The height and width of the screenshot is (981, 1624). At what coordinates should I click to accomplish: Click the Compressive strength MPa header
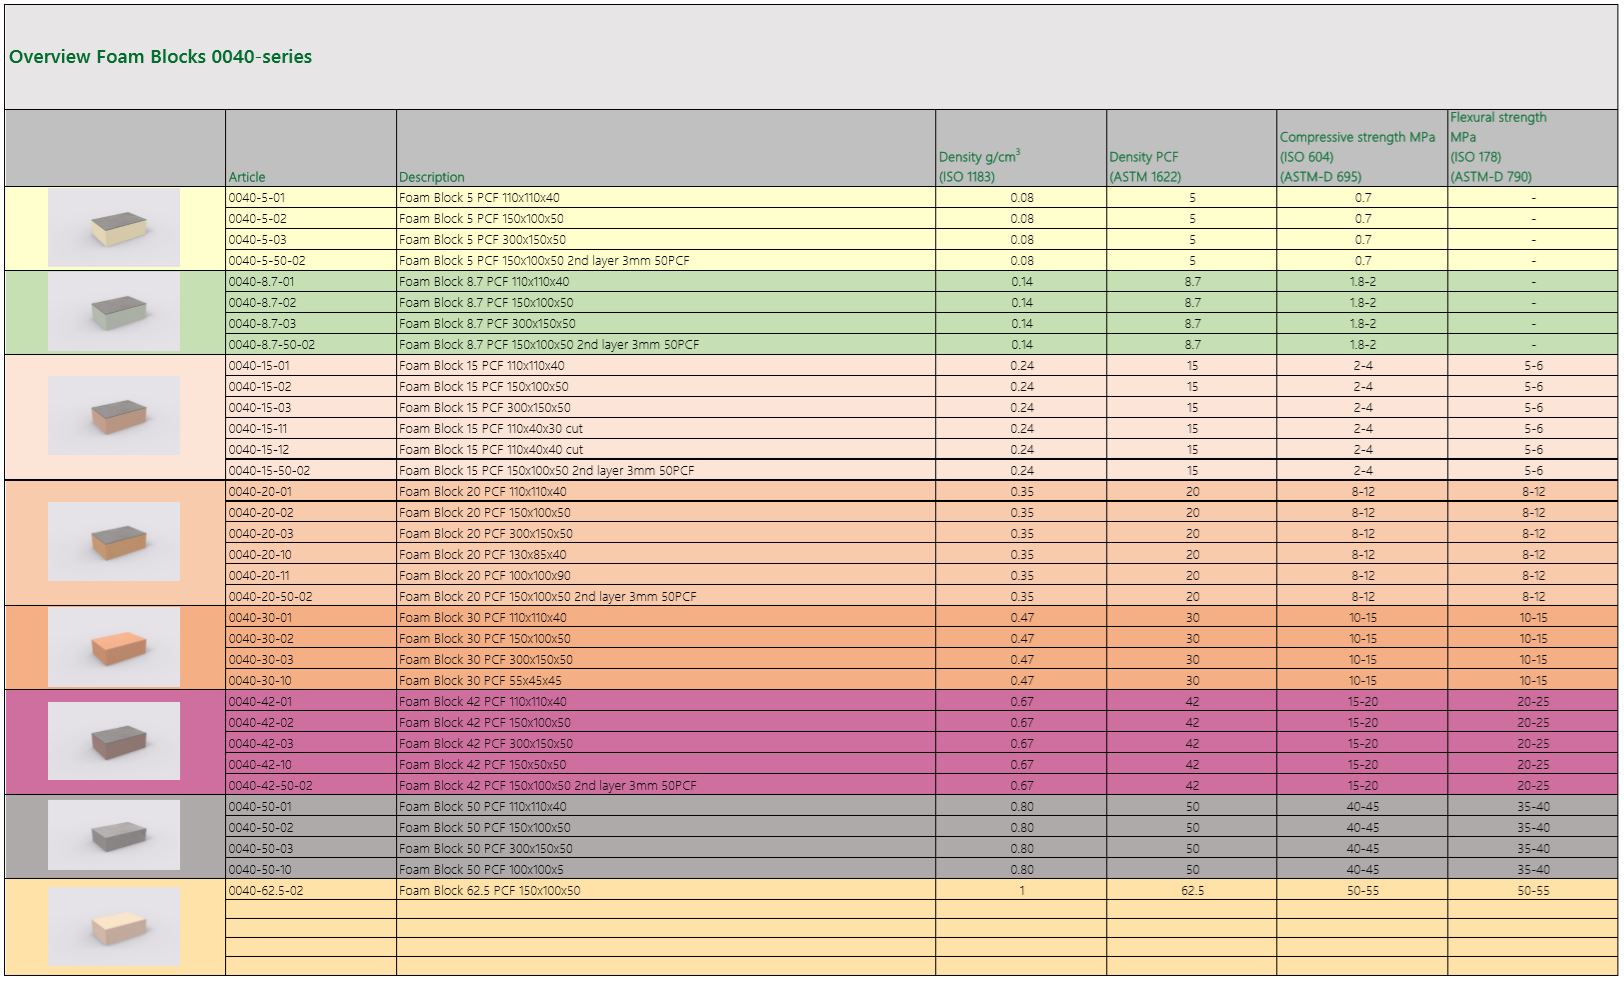coord(1356,156)
